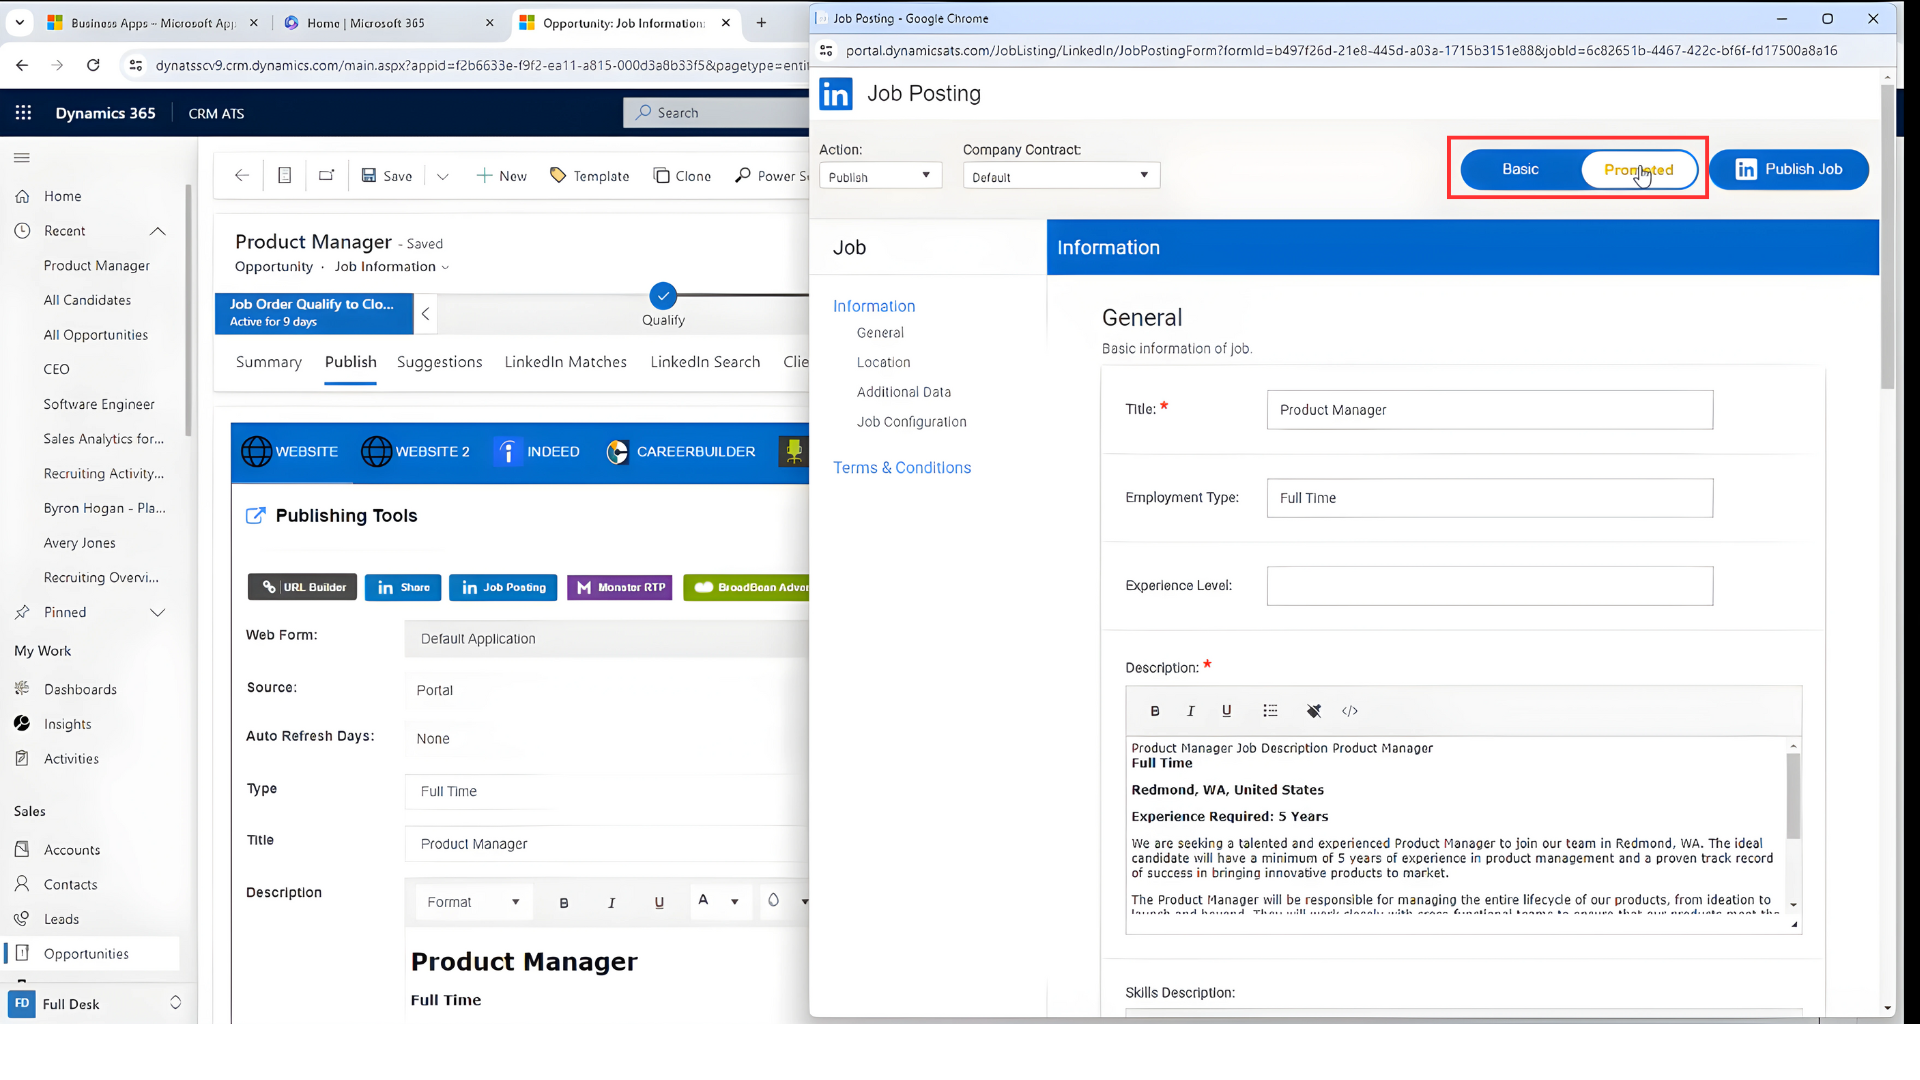Collapse the Recent section in sidebar
1920x1080 pixels.
158,231
